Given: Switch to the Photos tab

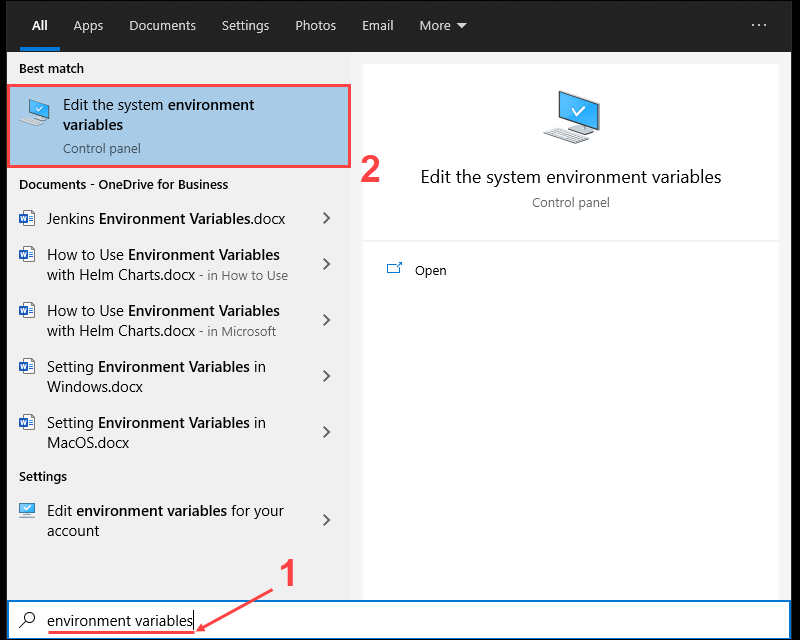Looking at the screenshot, I should click(315, 26).
